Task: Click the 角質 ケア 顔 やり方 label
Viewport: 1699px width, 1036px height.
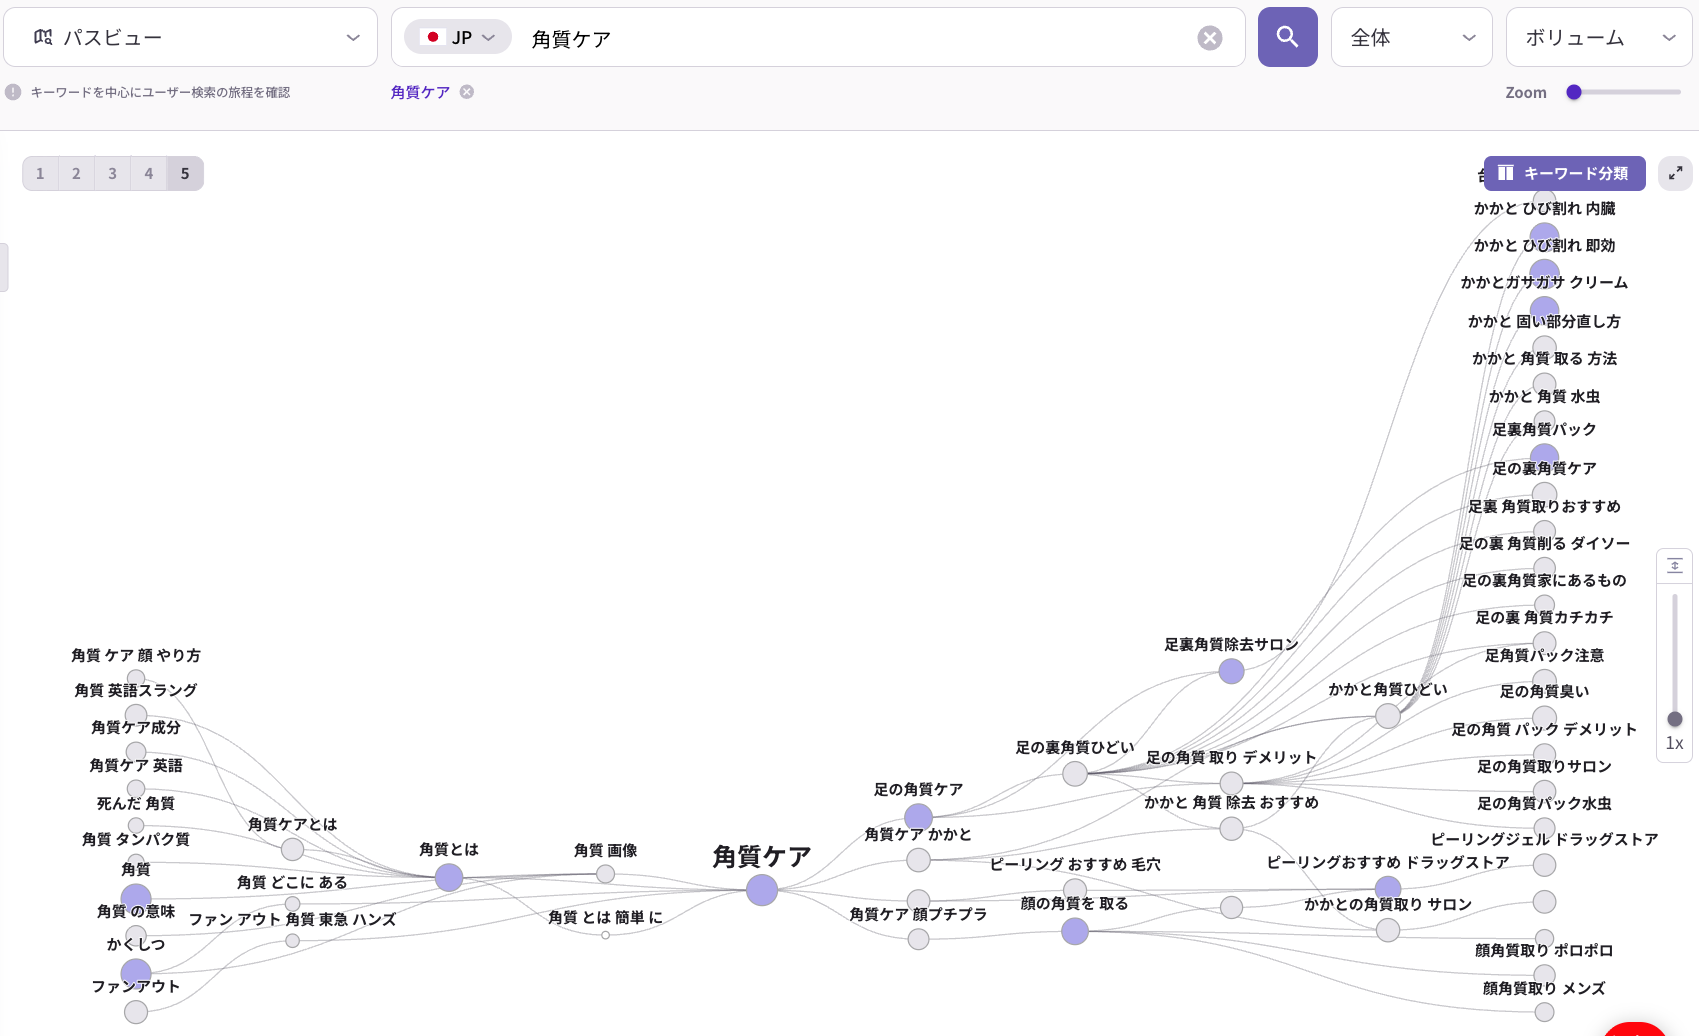Action: pos(136,655)
